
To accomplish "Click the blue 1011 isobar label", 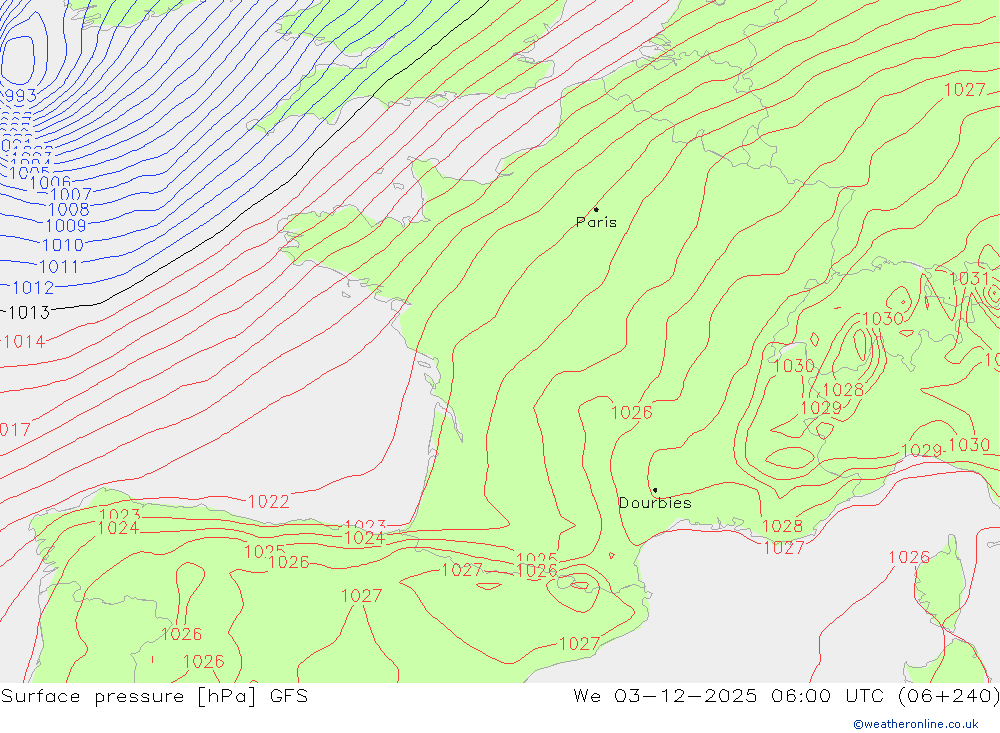I will pos(59,267).
